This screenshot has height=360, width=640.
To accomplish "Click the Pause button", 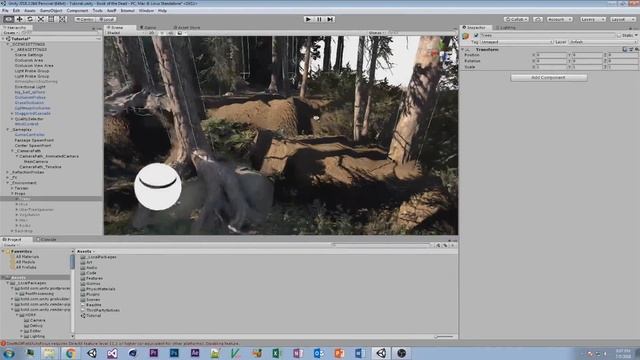I will (319, 19).
